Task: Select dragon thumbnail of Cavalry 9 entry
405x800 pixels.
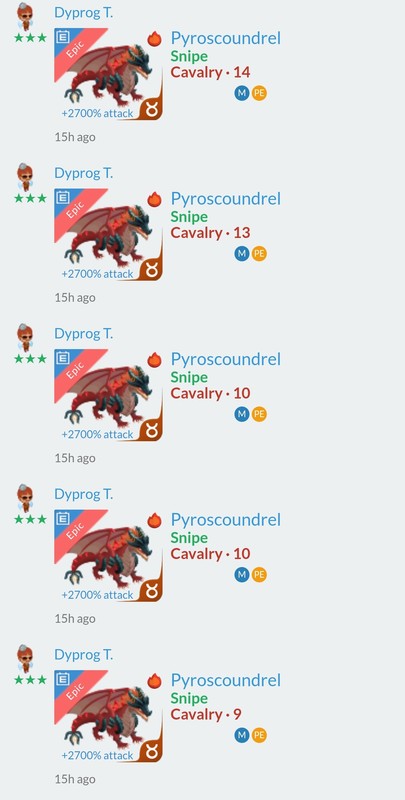Action: click(x=109, y=716)
